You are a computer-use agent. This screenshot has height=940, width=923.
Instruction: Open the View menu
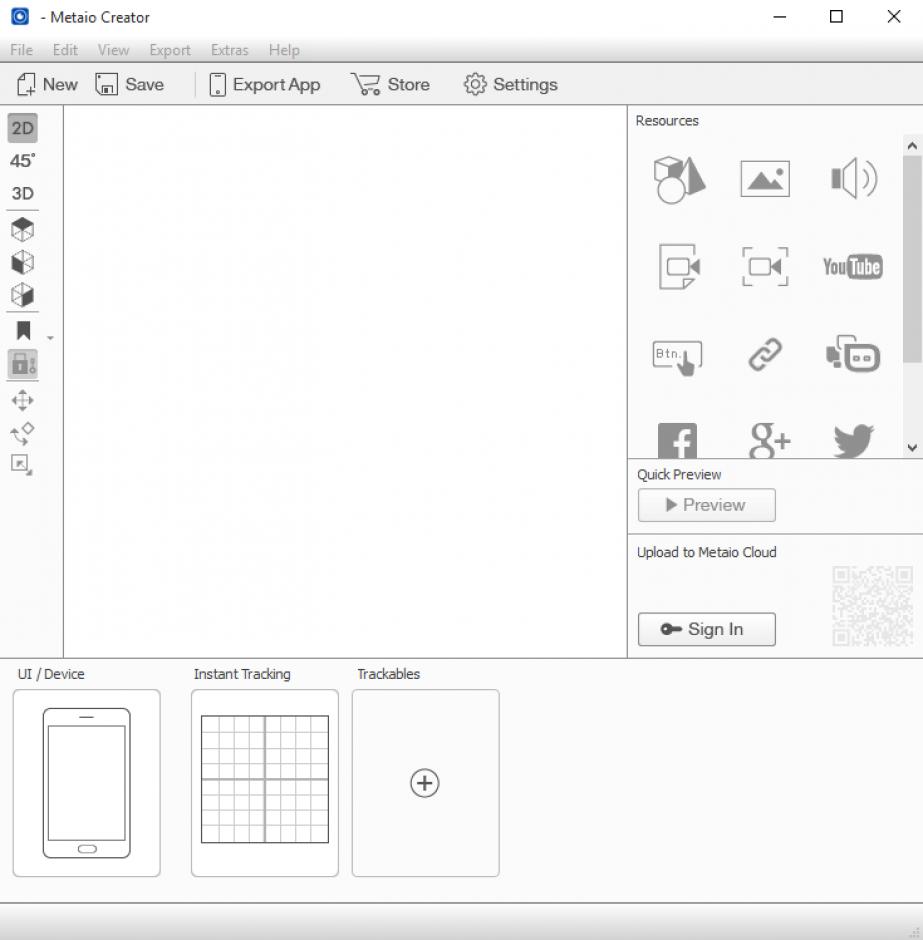113,50
